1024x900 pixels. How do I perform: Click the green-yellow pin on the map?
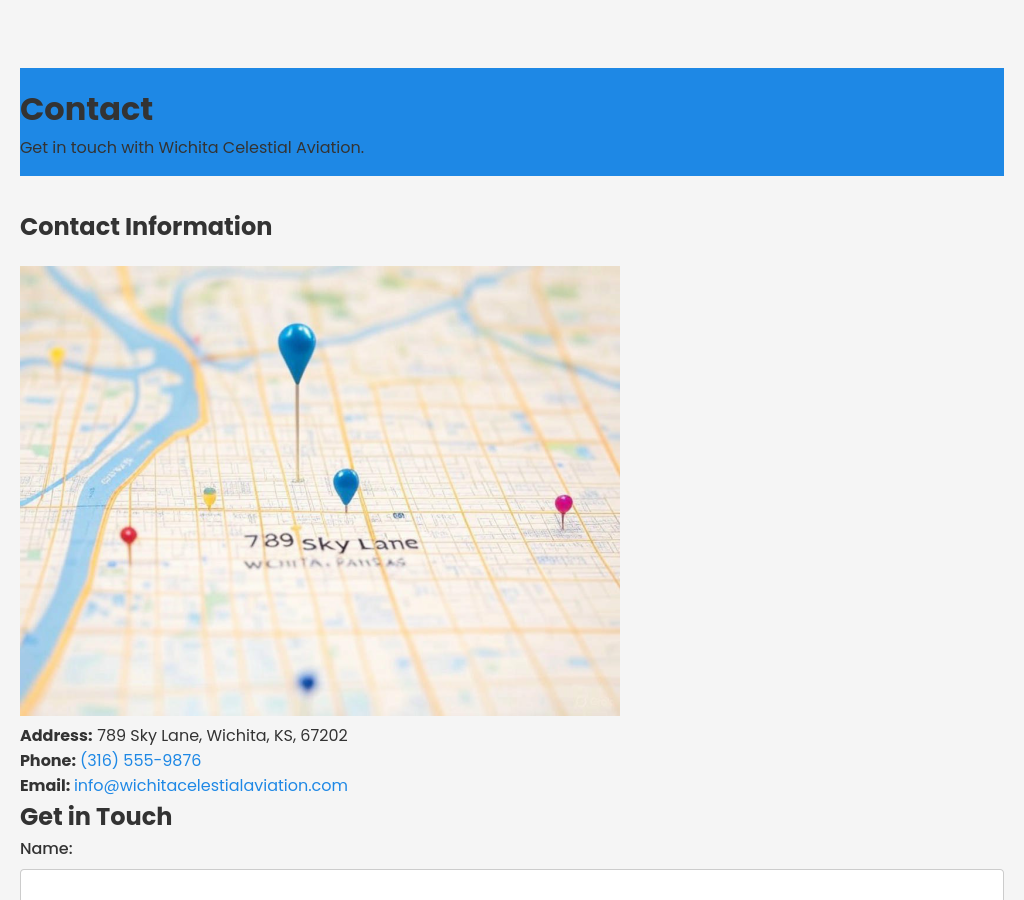pos(209,496)
